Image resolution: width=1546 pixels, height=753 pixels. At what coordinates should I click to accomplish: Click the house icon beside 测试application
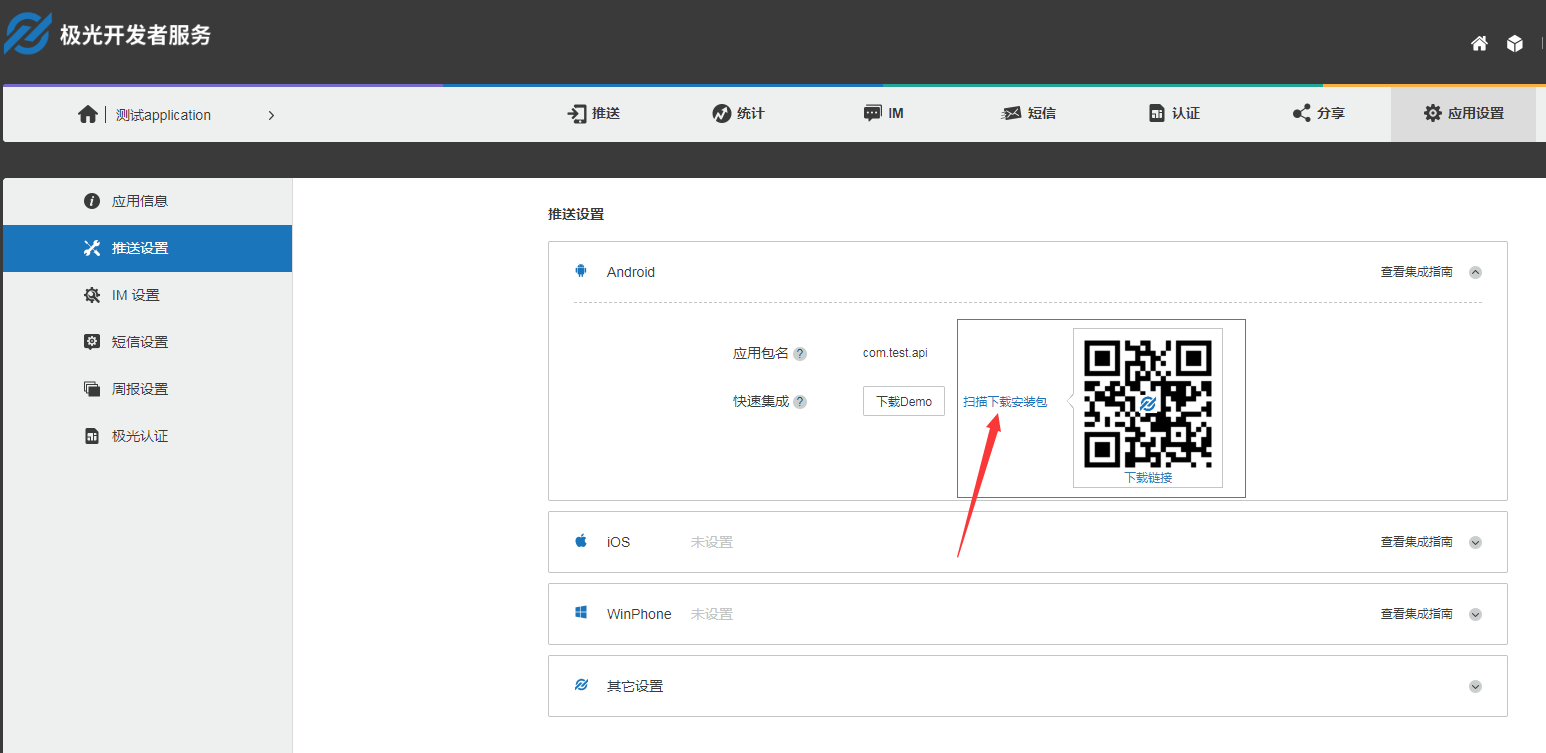coord(88,114)
